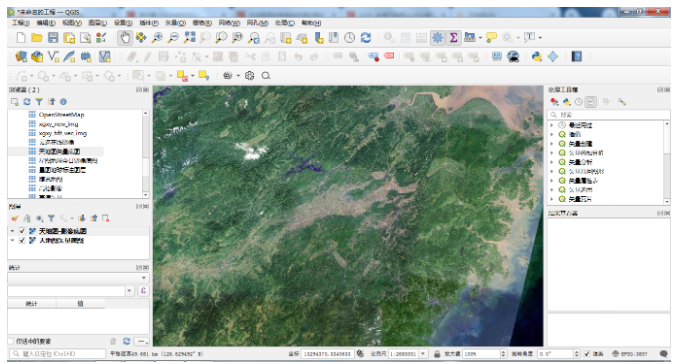Click the Select by Location yellow pin icon
Image resolution: width=676 pixels, height=364 pixels.
204,76
